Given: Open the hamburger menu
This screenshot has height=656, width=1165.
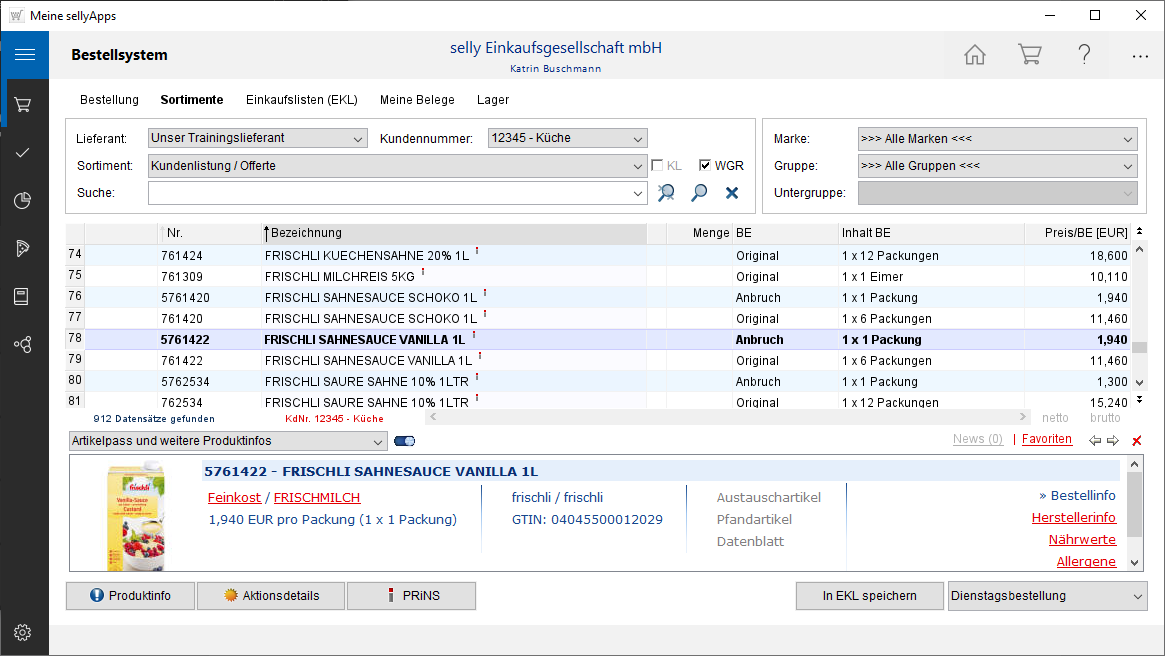Looking at the screenshot, I should 25,54.
